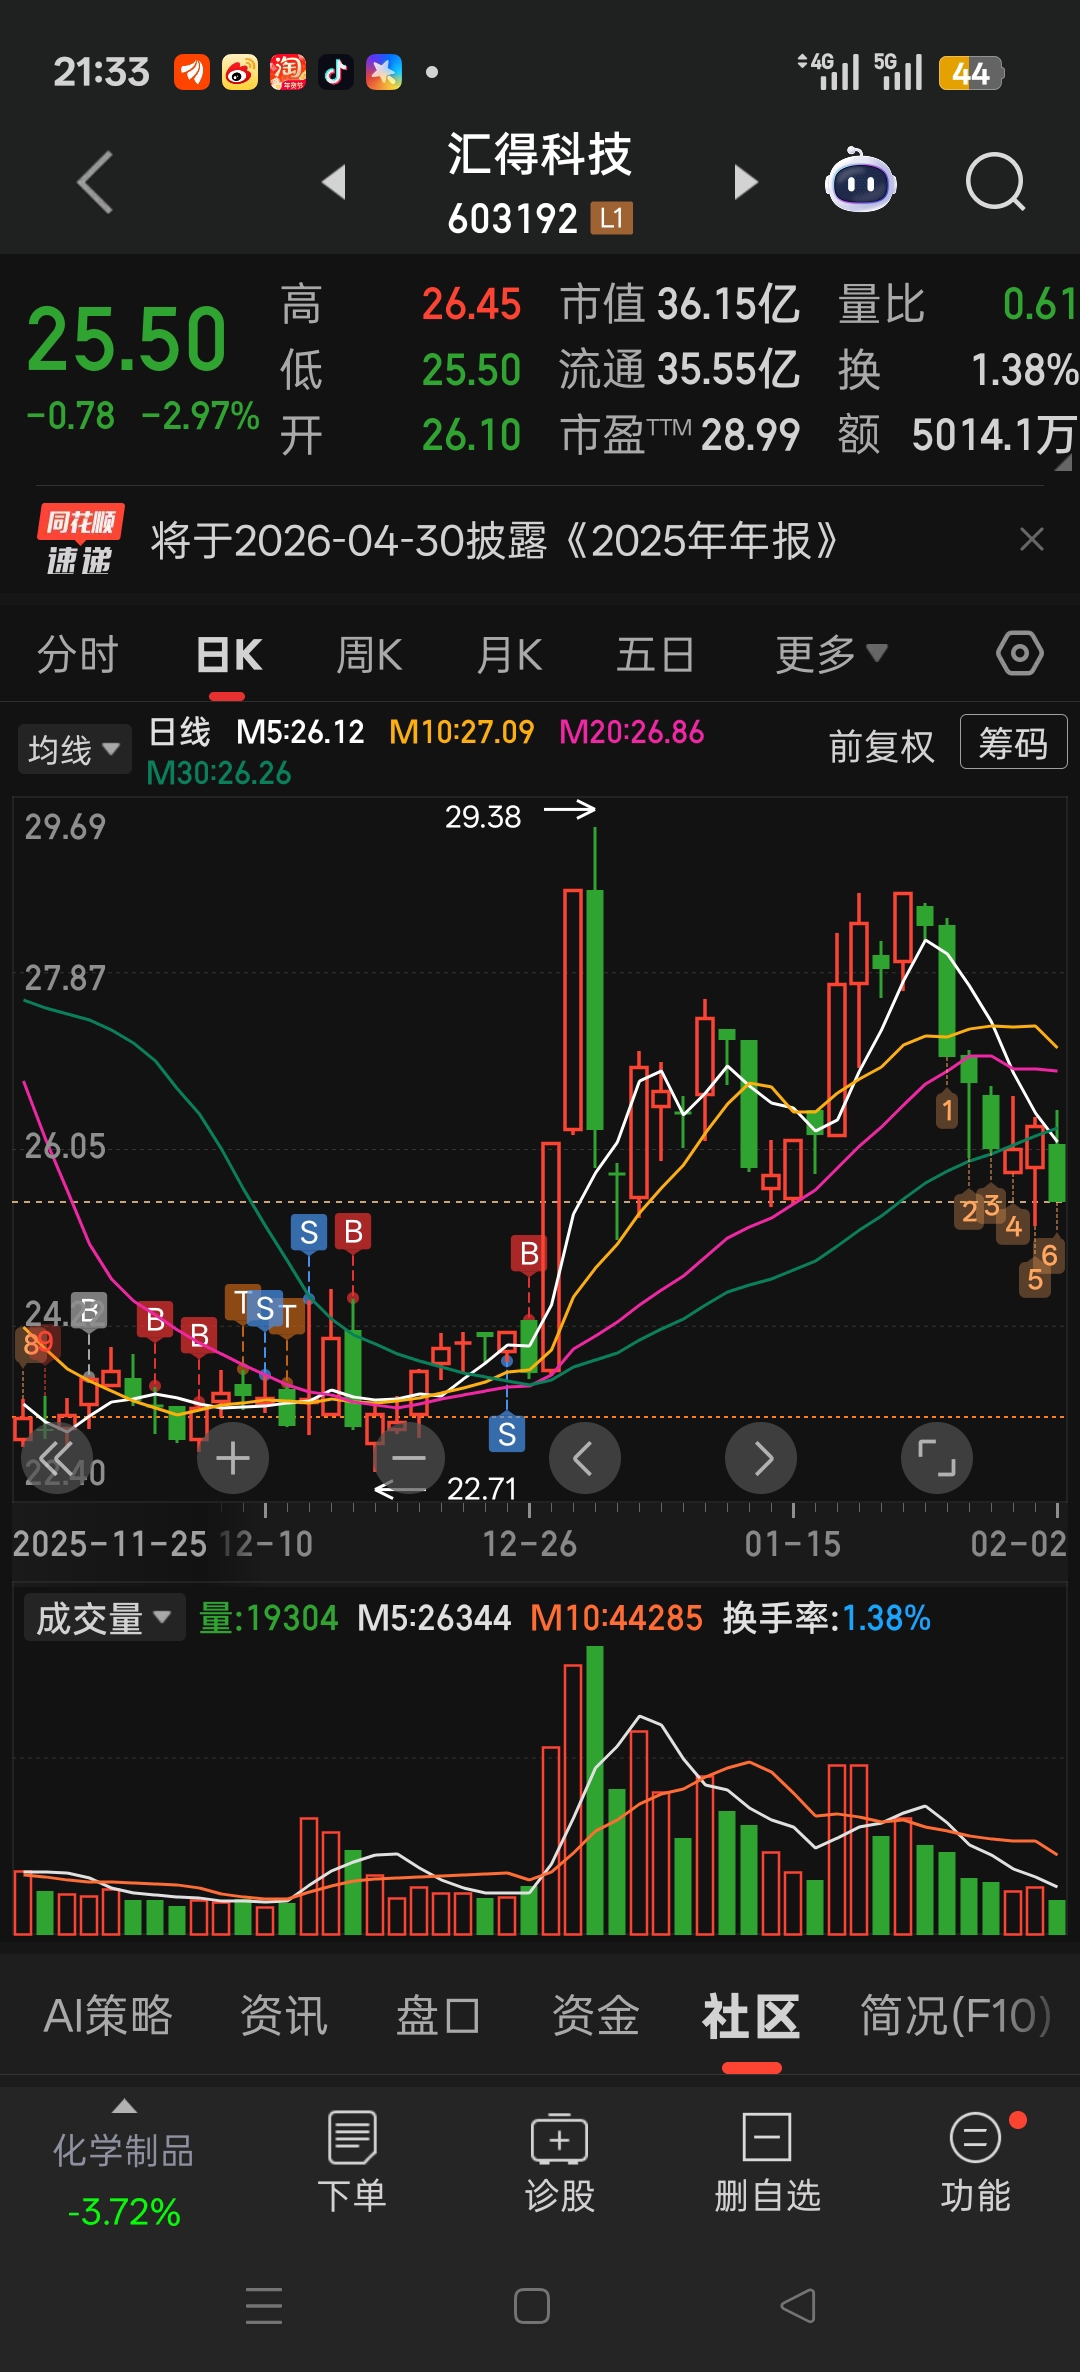
Task: Open the 社区 tab
Action: [751, 2015]
